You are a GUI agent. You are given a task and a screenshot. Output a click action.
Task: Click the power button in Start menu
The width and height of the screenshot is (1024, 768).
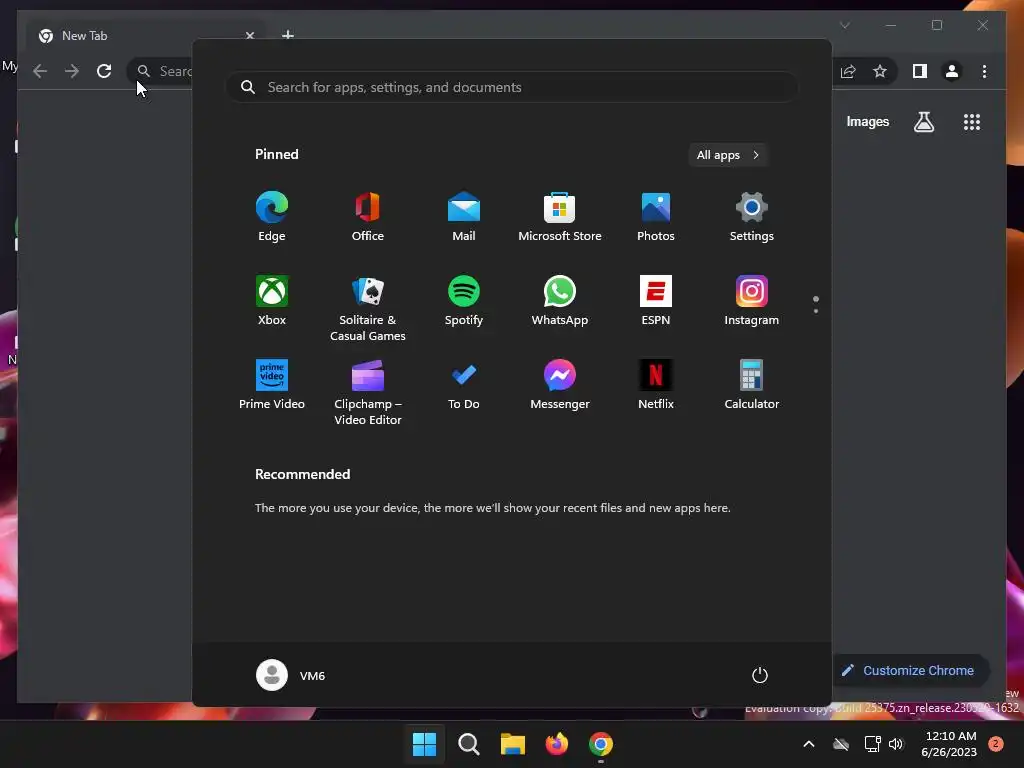[760, 675]
